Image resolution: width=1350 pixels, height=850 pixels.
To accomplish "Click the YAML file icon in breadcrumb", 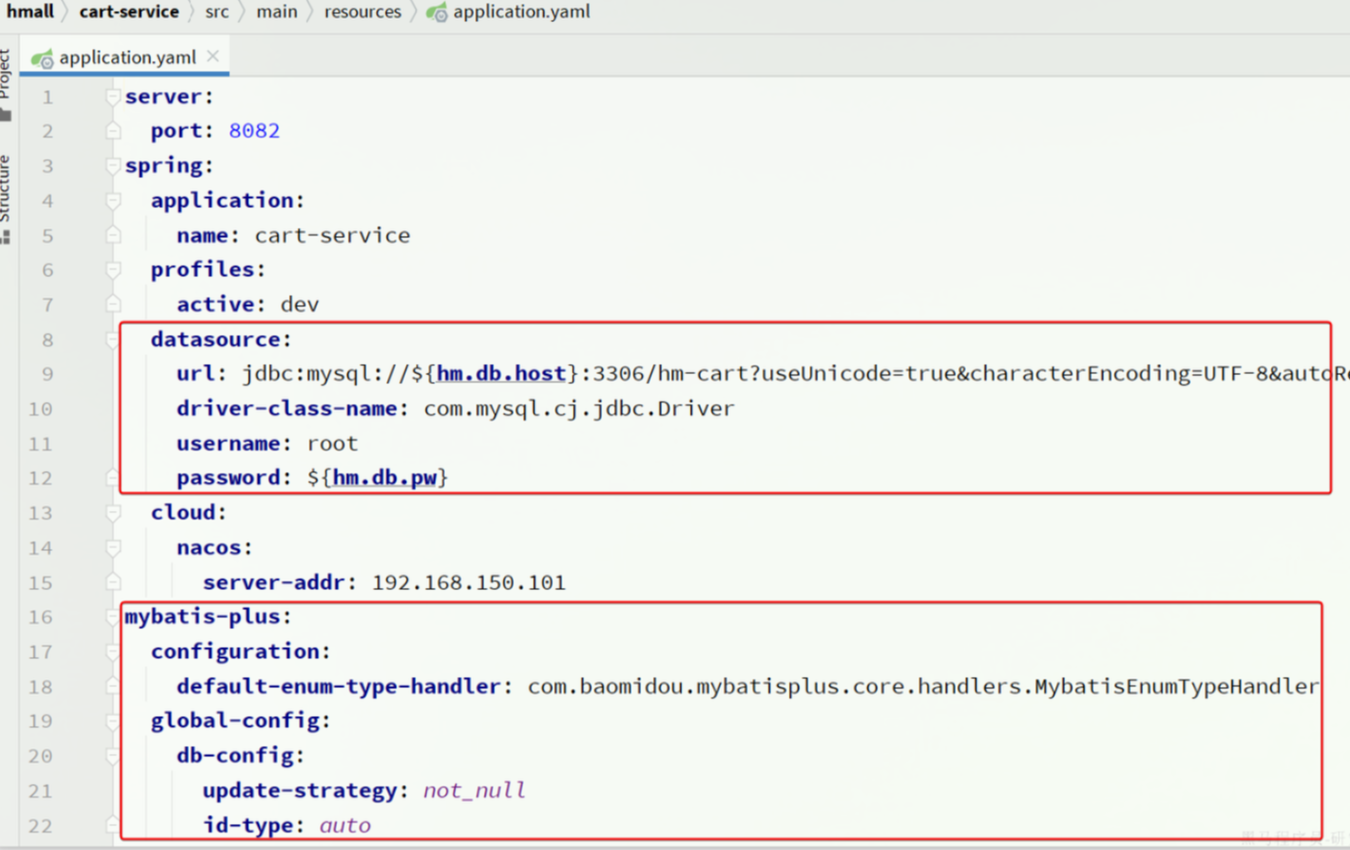I will pyautogui.click(x=437, y=12).
